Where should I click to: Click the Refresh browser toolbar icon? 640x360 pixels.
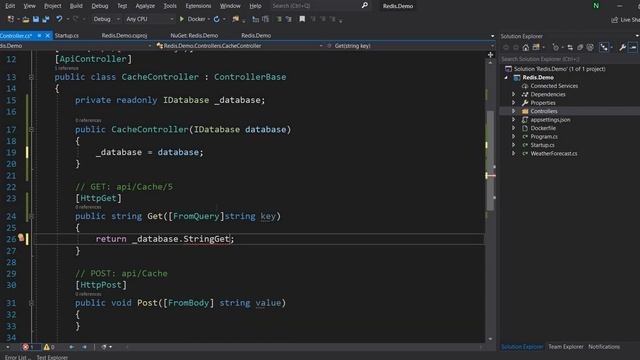(x=216, y=19)
